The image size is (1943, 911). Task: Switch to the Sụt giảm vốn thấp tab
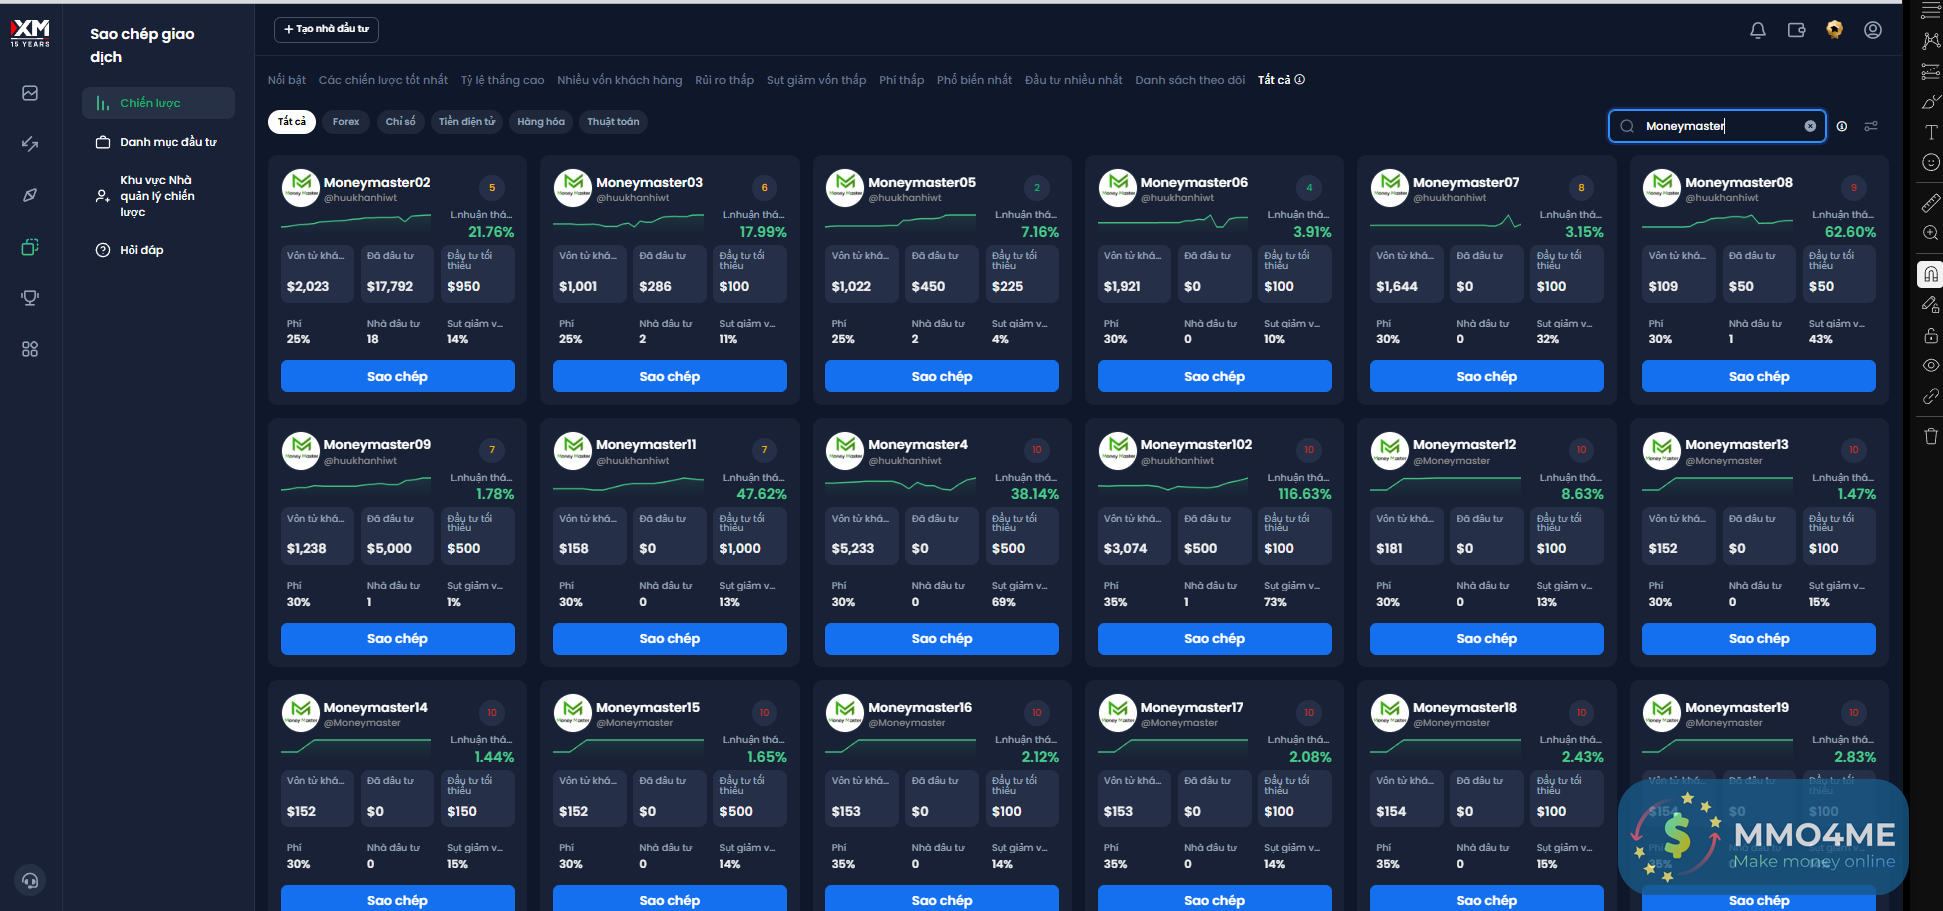817,80
